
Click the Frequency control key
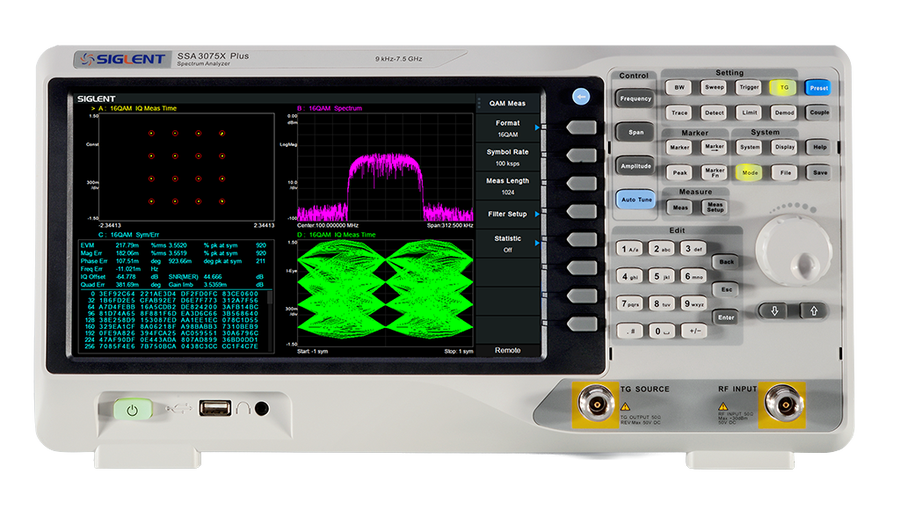click(x=635, y=99)
